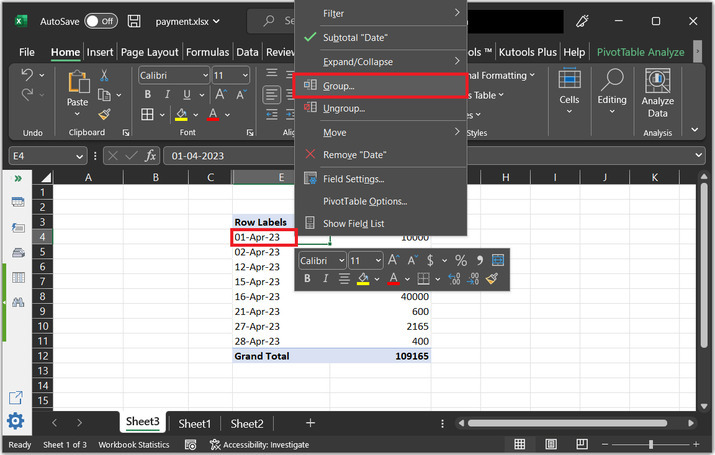
Task: Click the Undo arrow icon
Action: pyautogui.click(x=27, y=74)
